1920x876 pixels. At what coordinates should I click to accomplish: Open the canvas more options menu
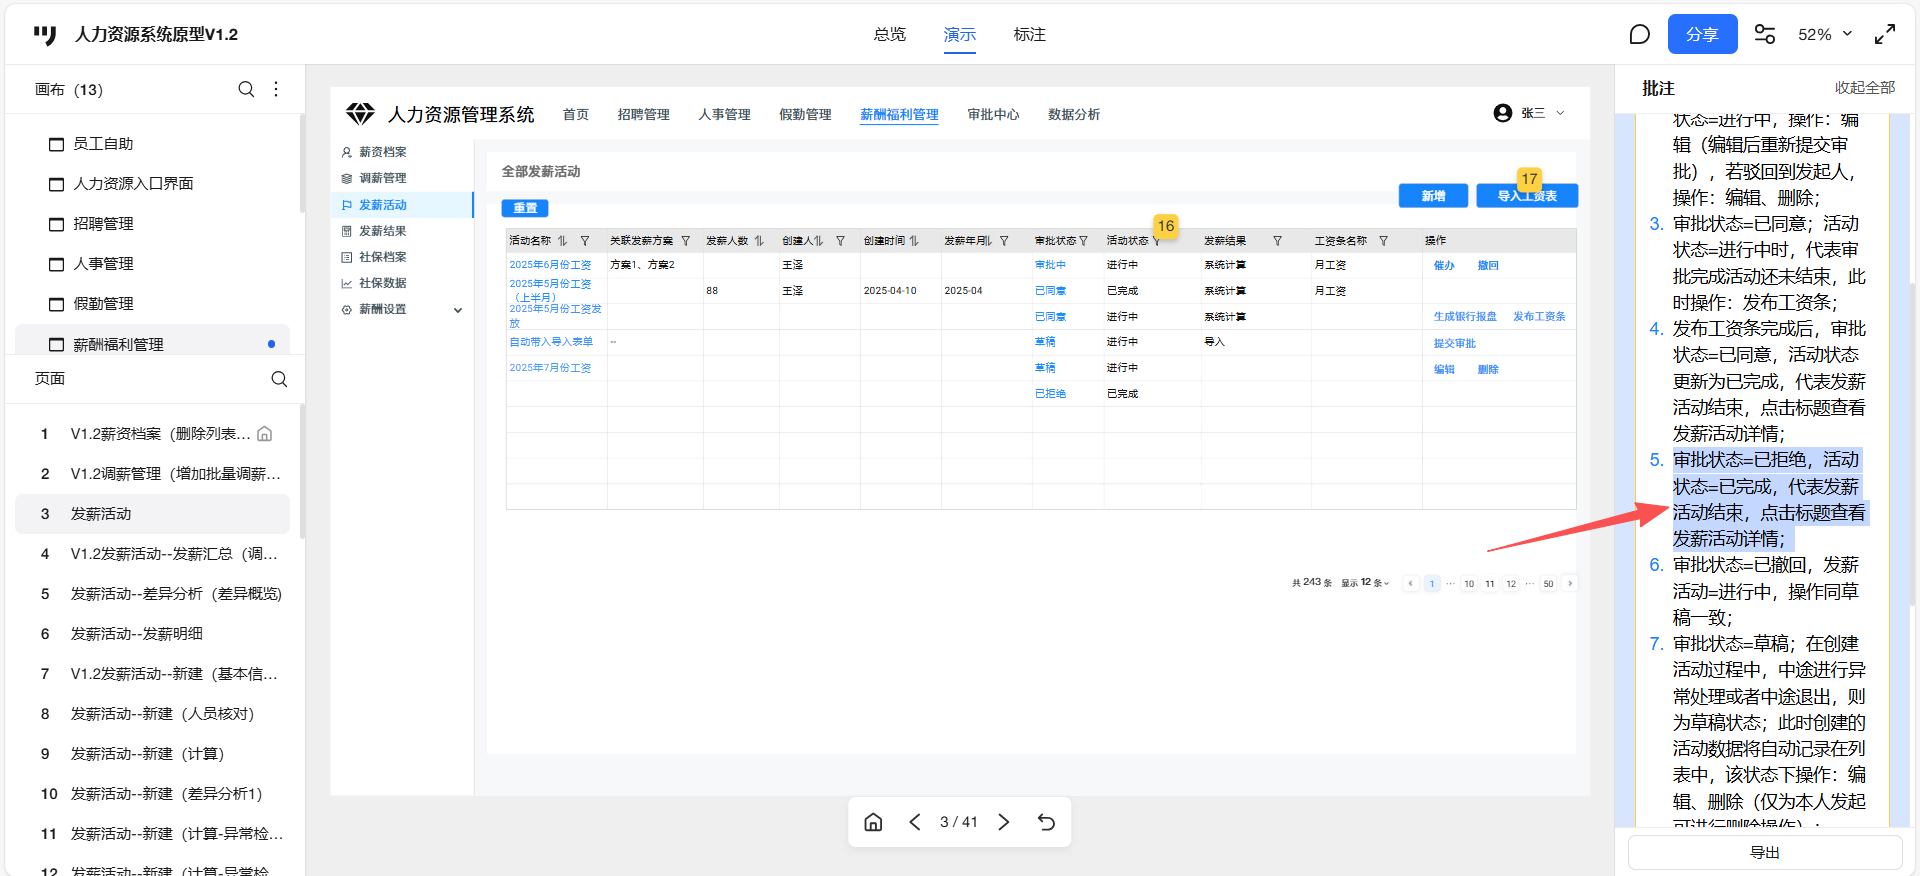(x=276, y=89)
